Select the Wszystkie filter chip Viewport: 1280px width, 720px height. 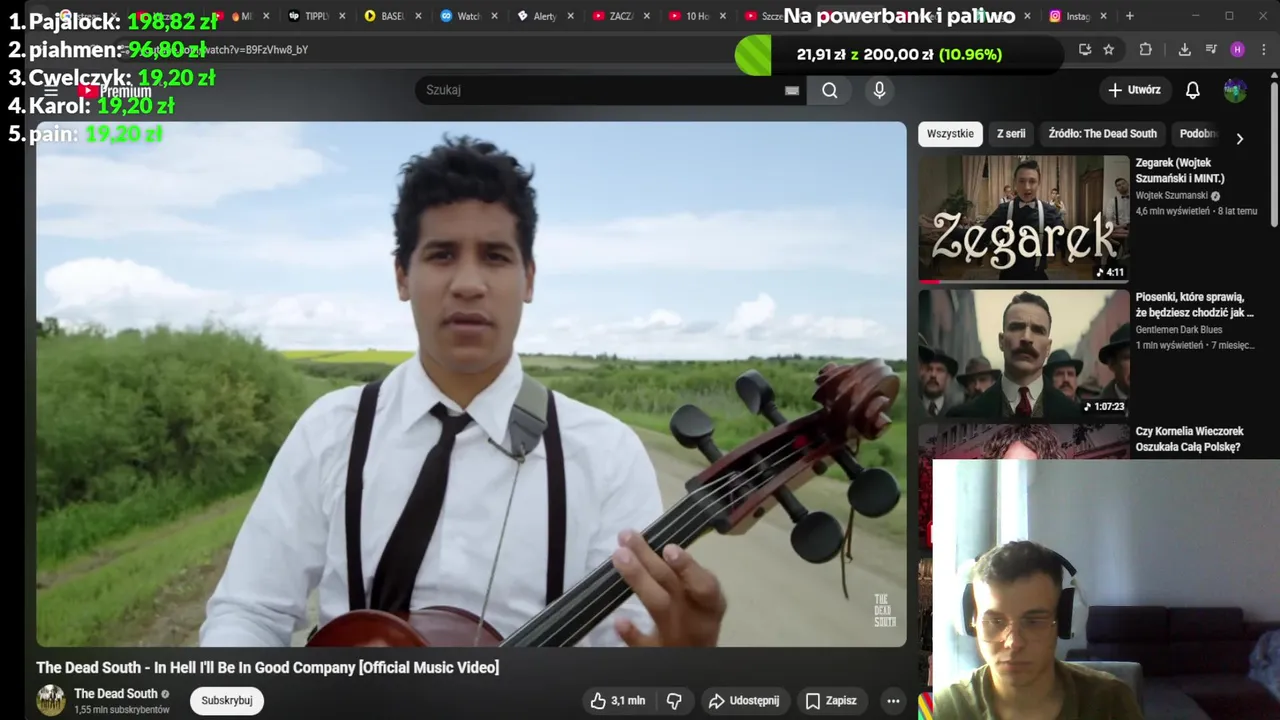pyautogui.click(x=950, y=134)
